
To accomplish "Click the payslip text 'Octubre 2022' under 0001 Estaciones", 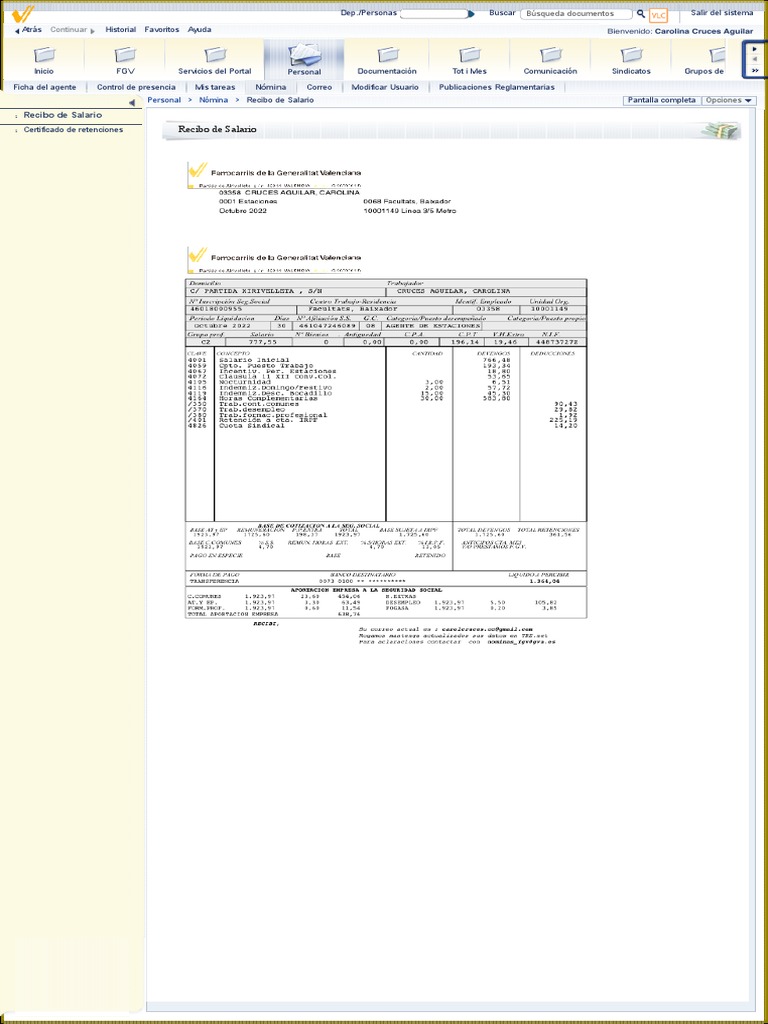I will (243, 211).
